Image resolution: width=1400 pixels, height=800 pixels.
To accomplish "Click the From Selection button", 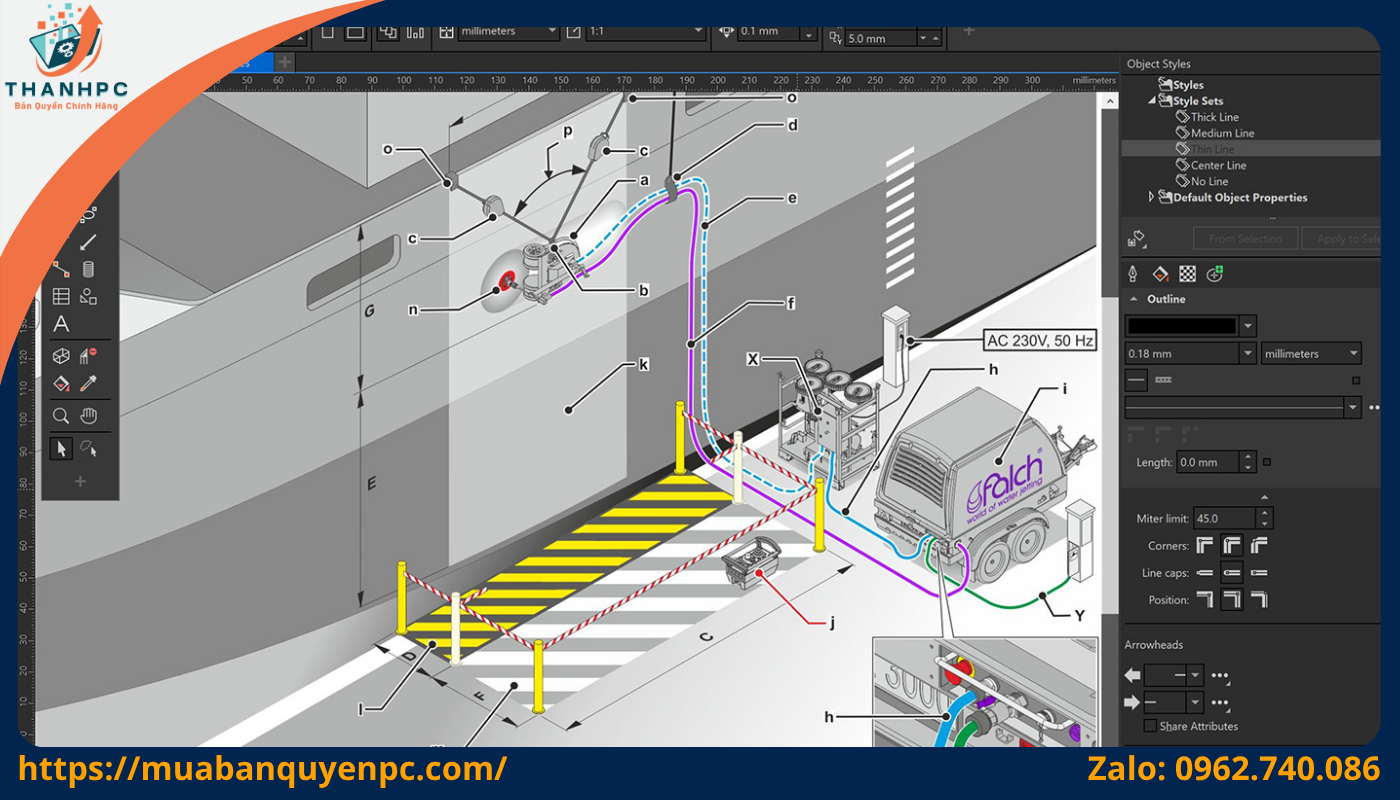I will [1245, 238].
